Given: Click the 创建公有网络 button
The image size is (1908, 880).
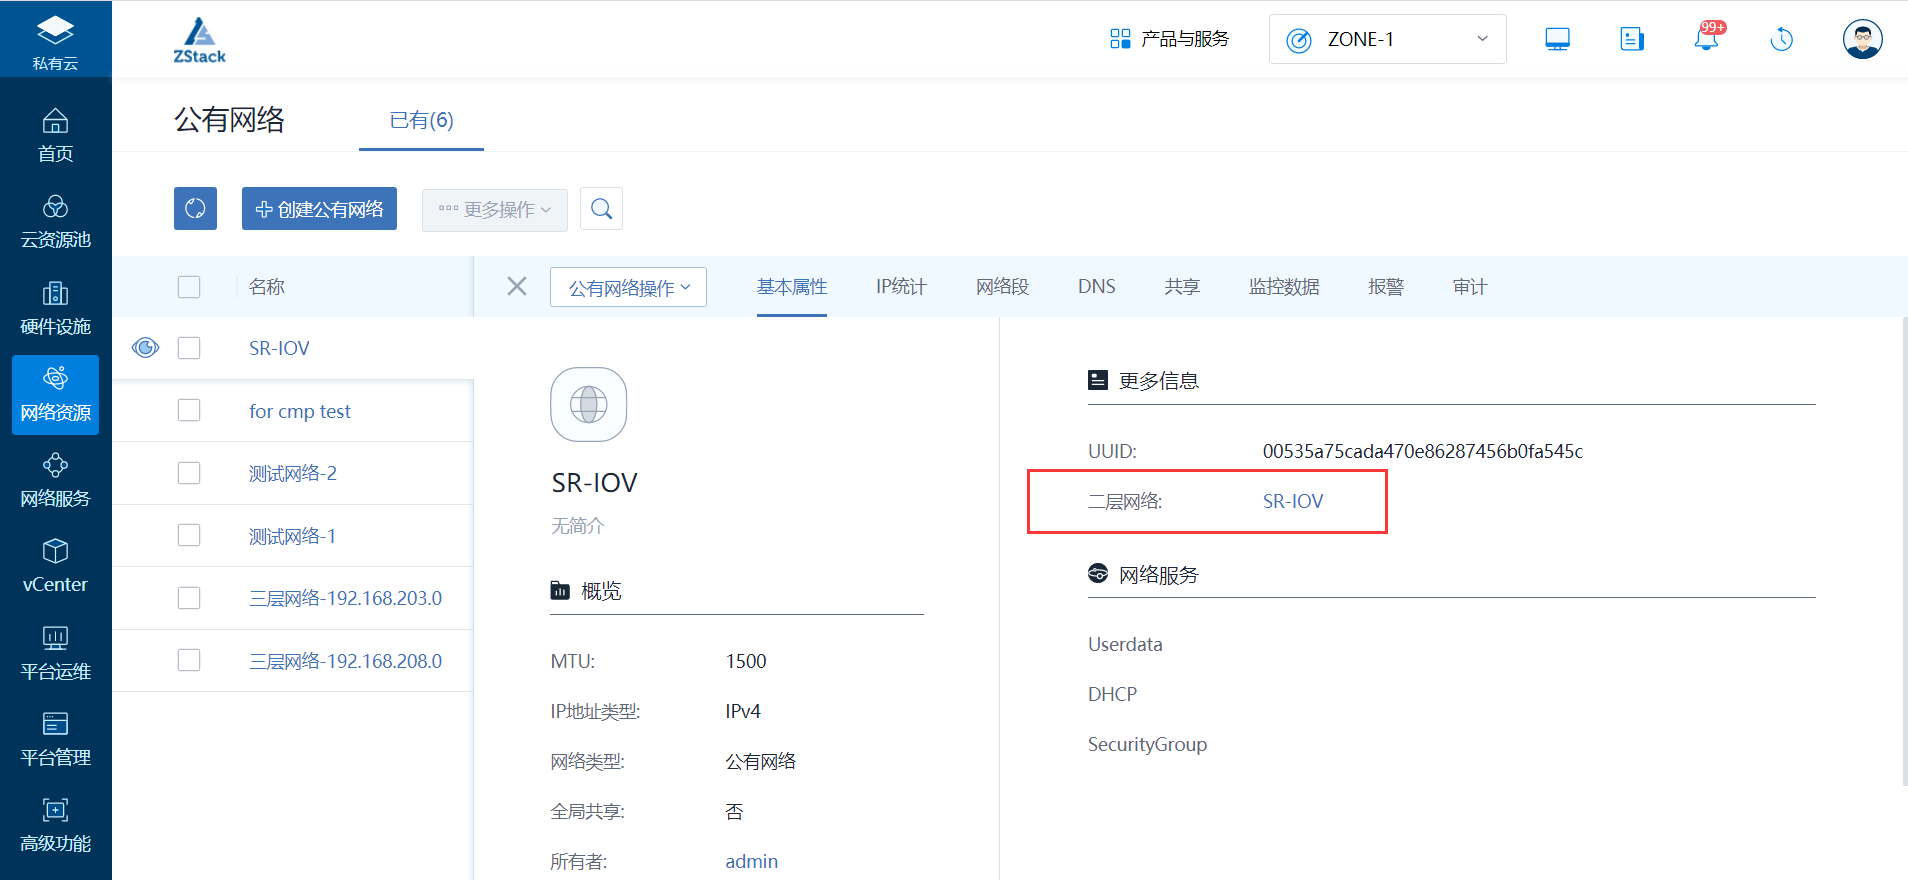Looking at the screenshot, I should pyautogui.click(x=319, y=209).
